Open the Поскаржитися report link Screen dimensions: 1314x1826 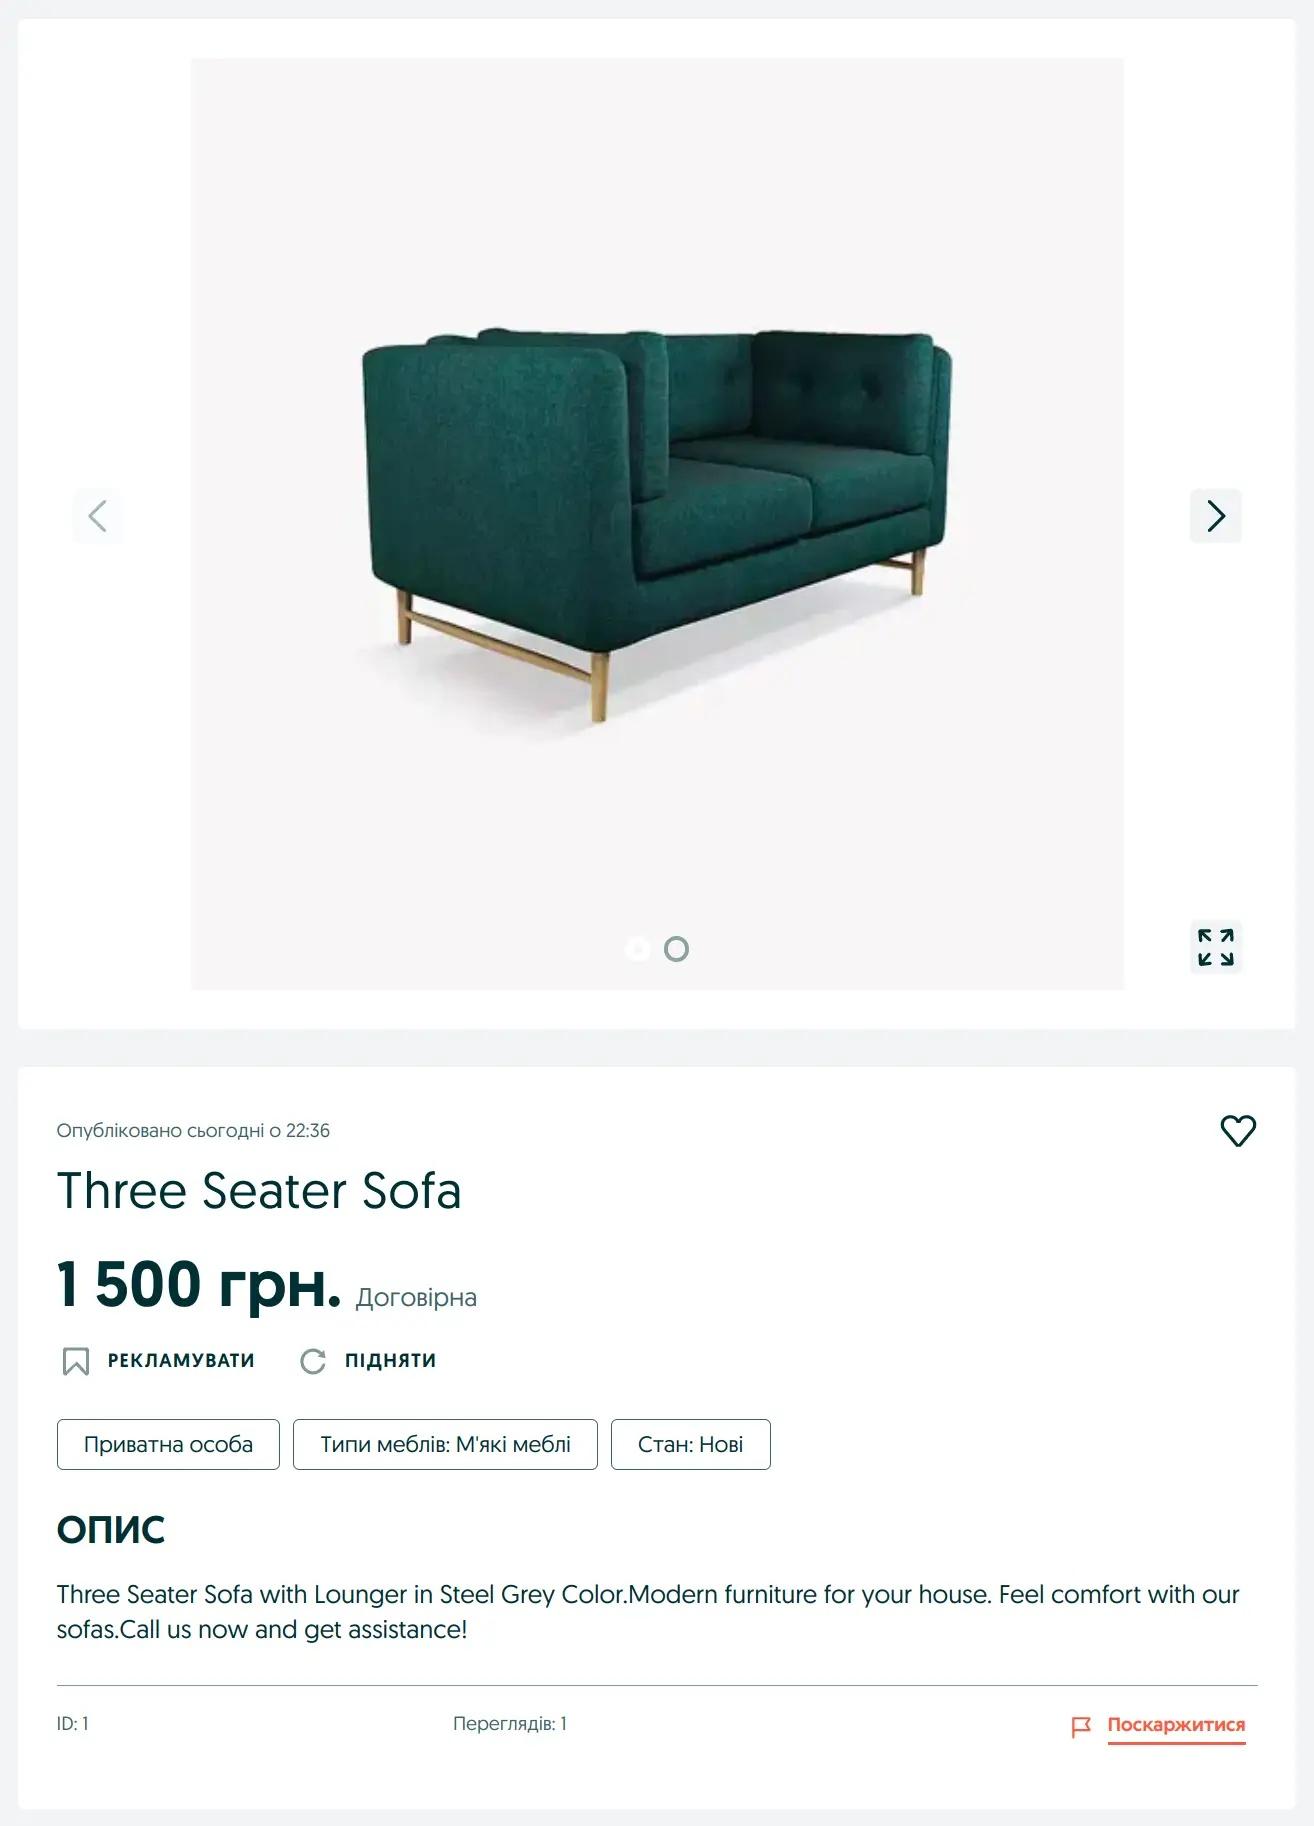click(x=1176, y=1725)
